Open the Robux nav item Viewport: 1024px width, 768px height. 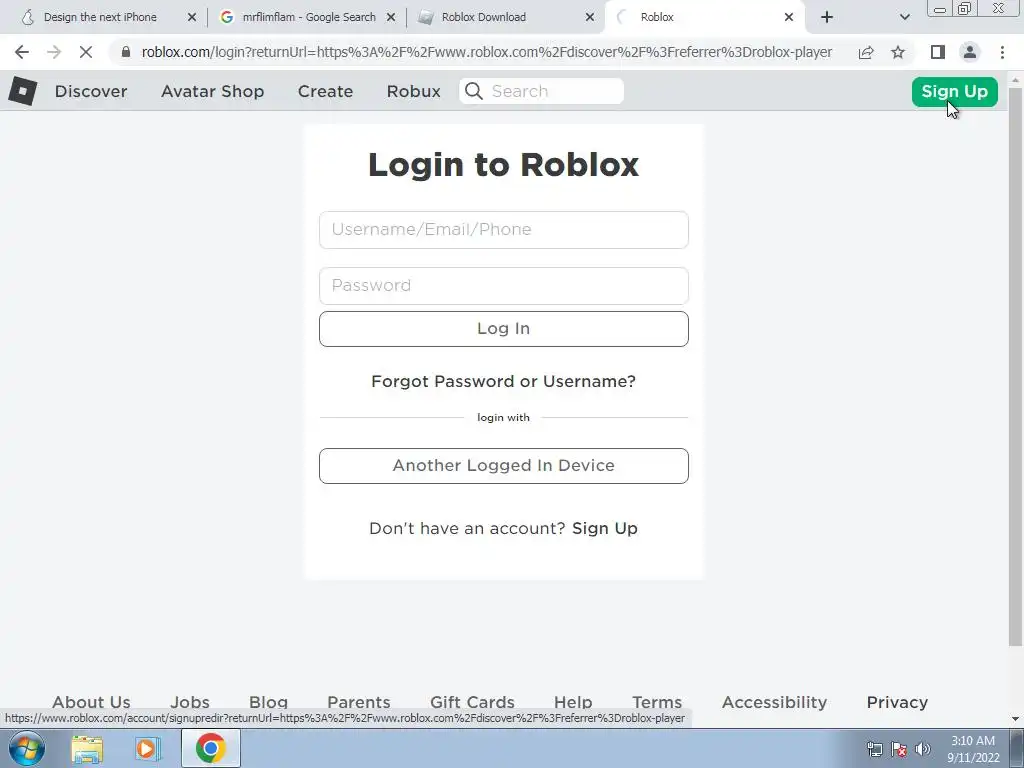tap(413, 91)
